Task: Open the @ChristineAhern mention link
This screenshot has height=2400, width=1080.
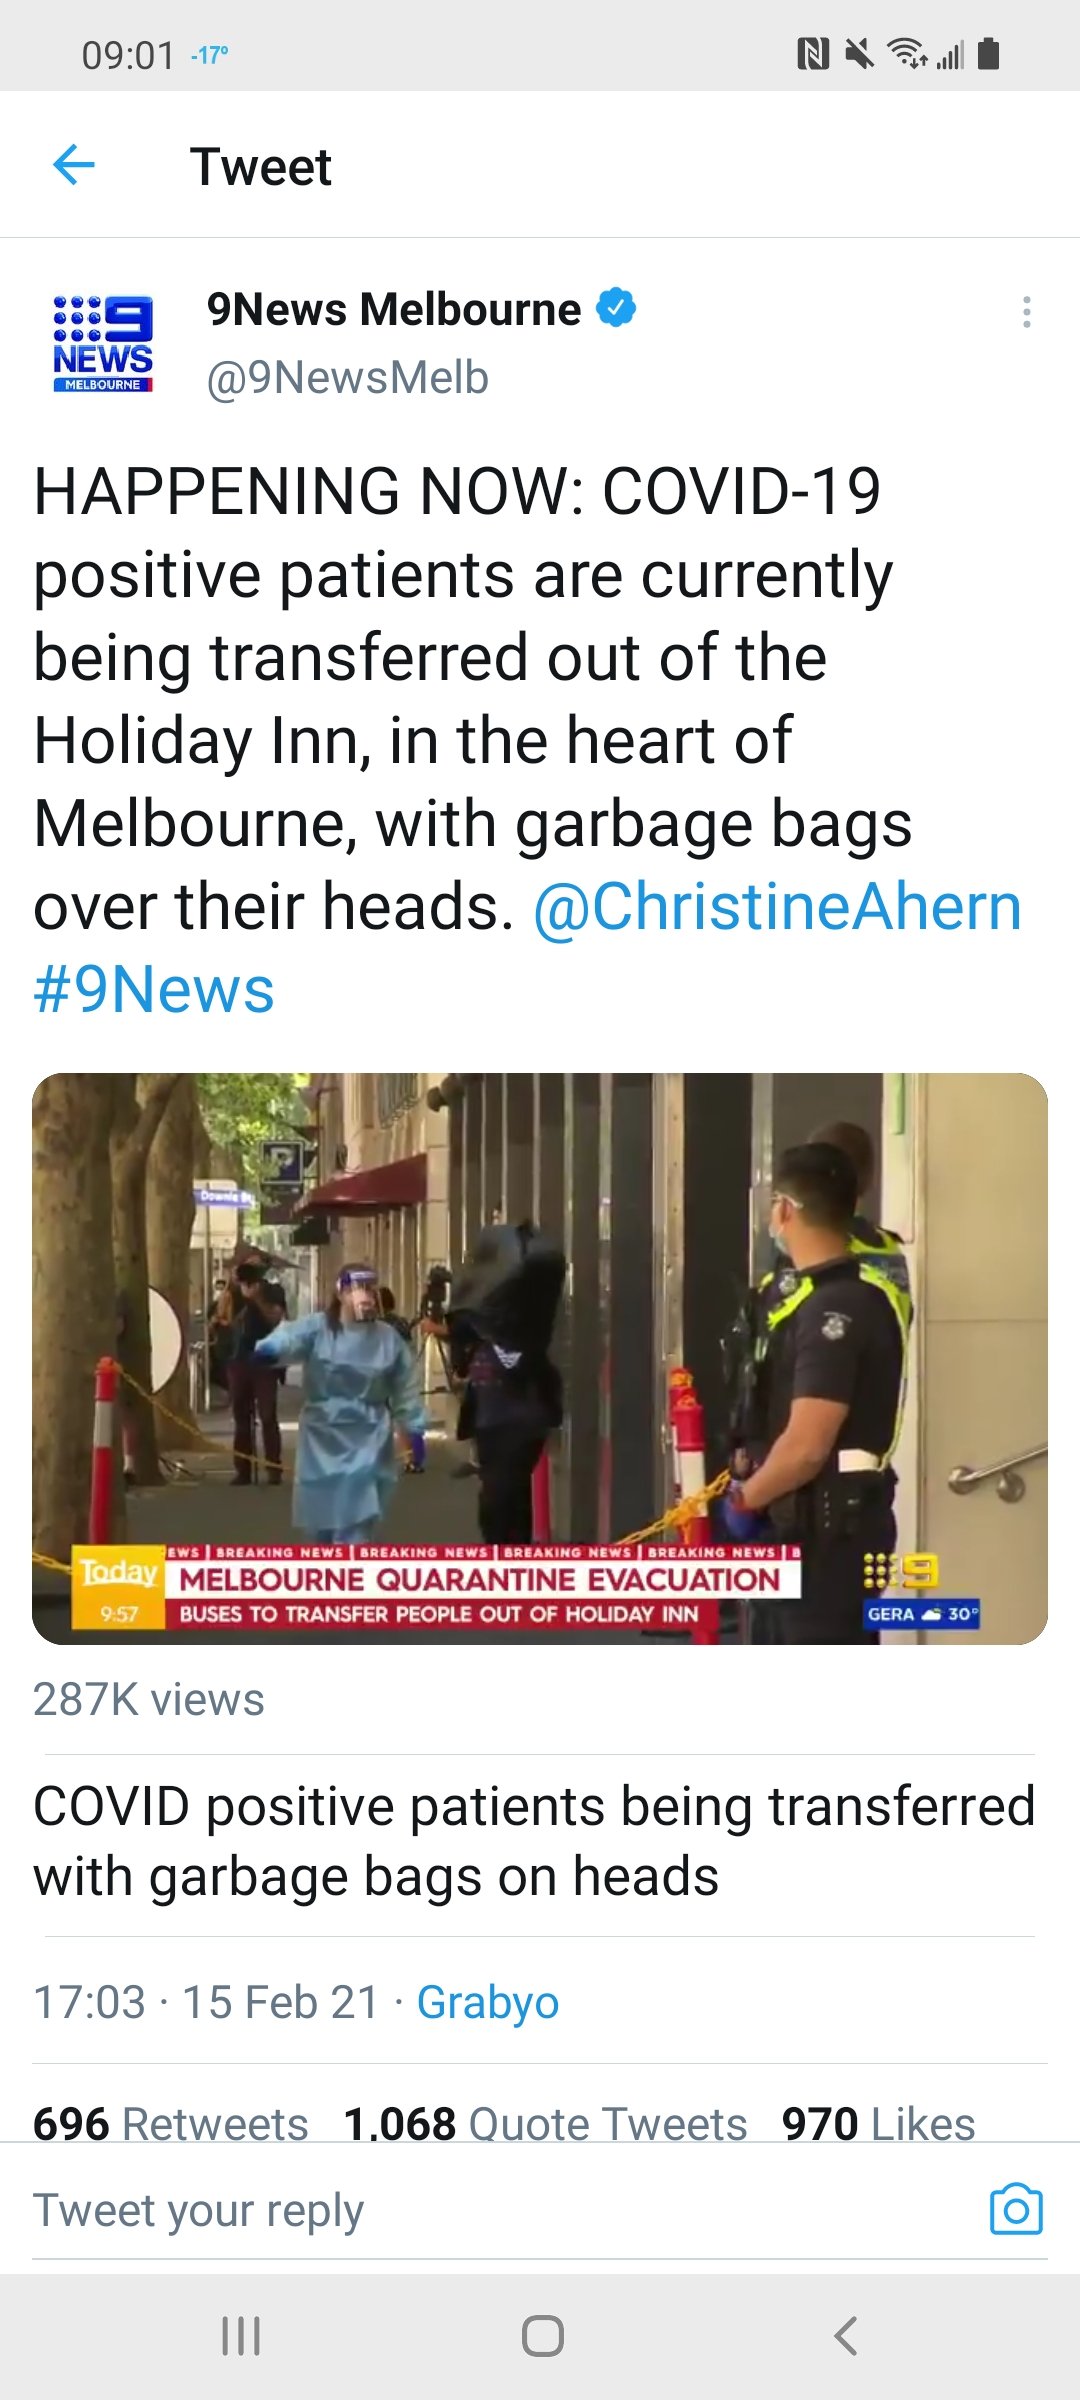Action: [x=777, y=907]
